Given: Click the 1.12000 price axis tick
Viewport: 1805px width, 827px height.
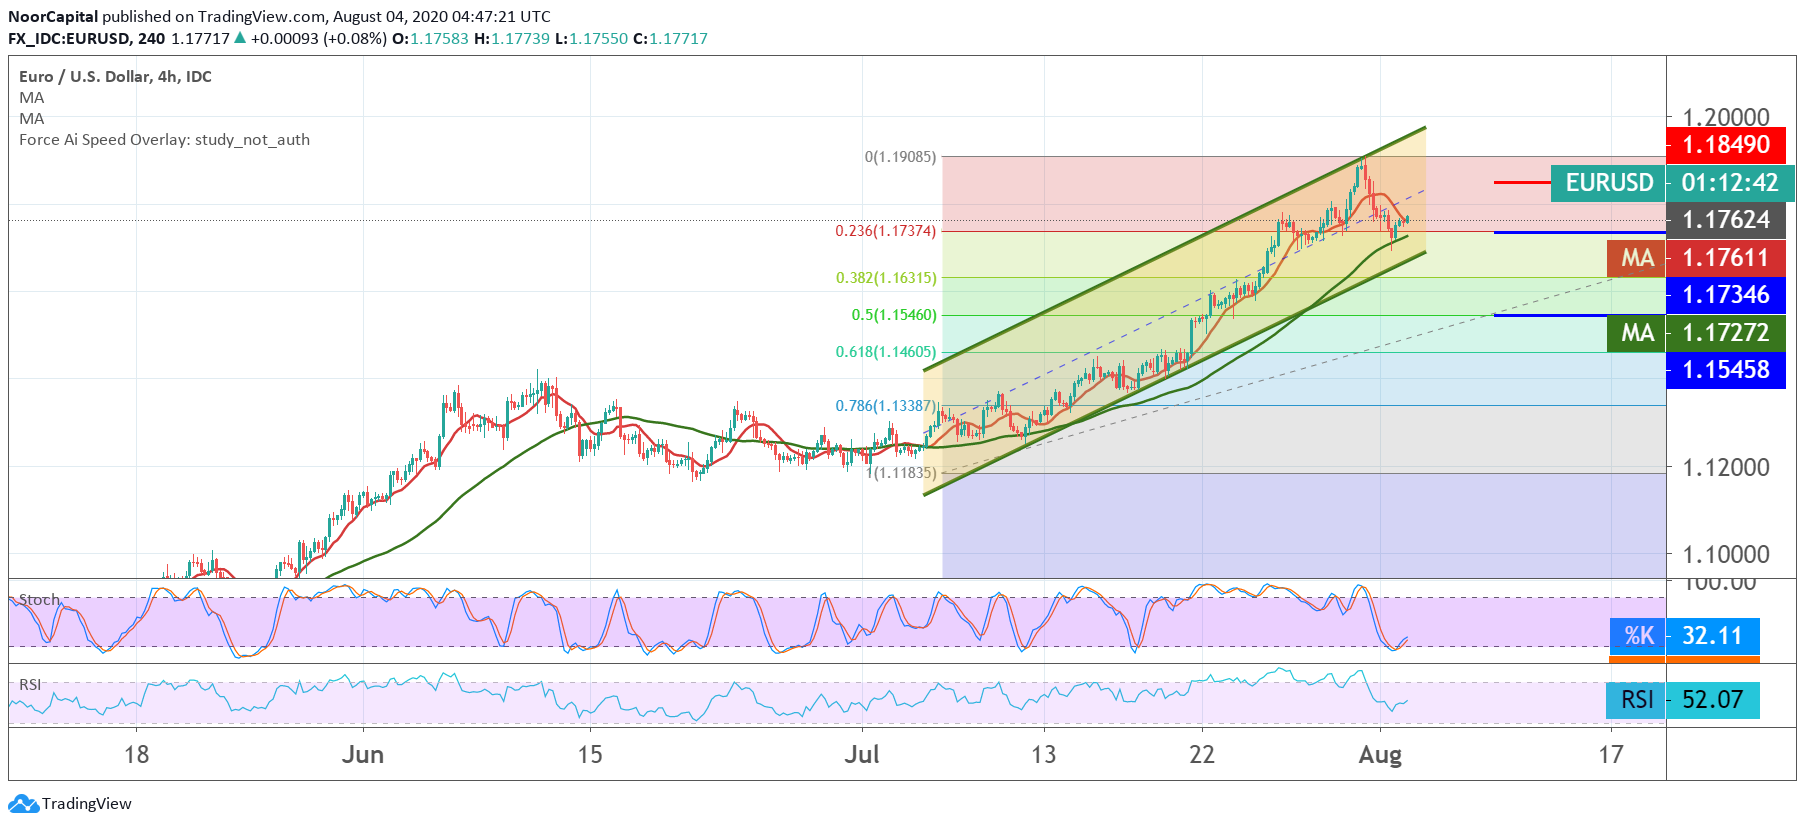Looking at the screenshot, I should pos(1726,467).
